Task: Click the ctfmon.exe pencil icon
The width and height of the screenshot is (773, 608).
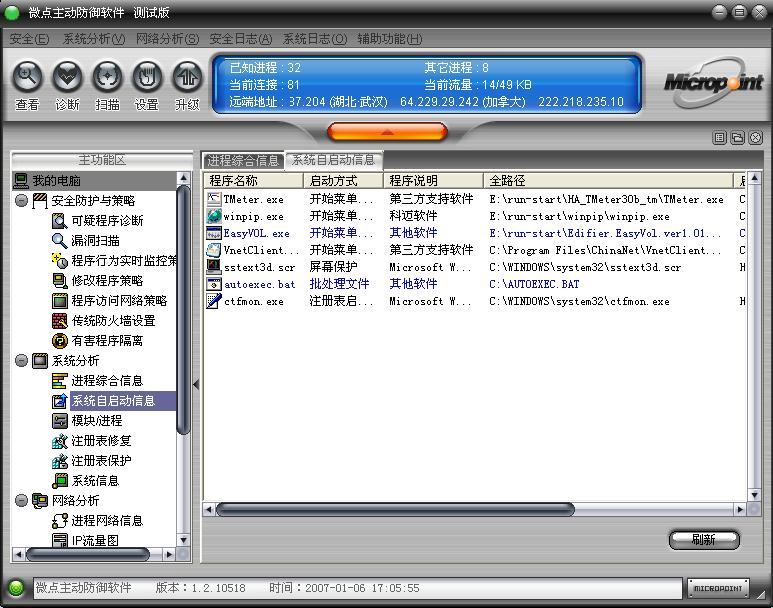Action: [x=213, y=301]
